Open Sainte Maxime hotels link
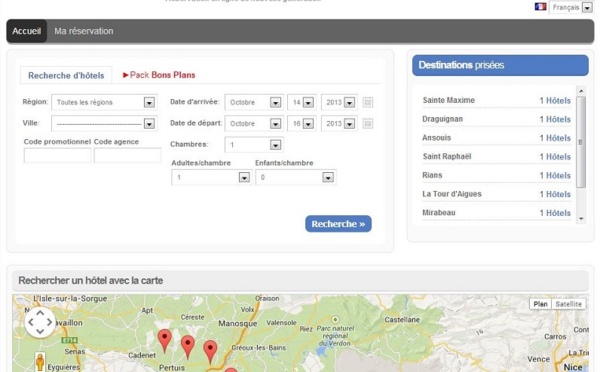 (x=555, y=101)
